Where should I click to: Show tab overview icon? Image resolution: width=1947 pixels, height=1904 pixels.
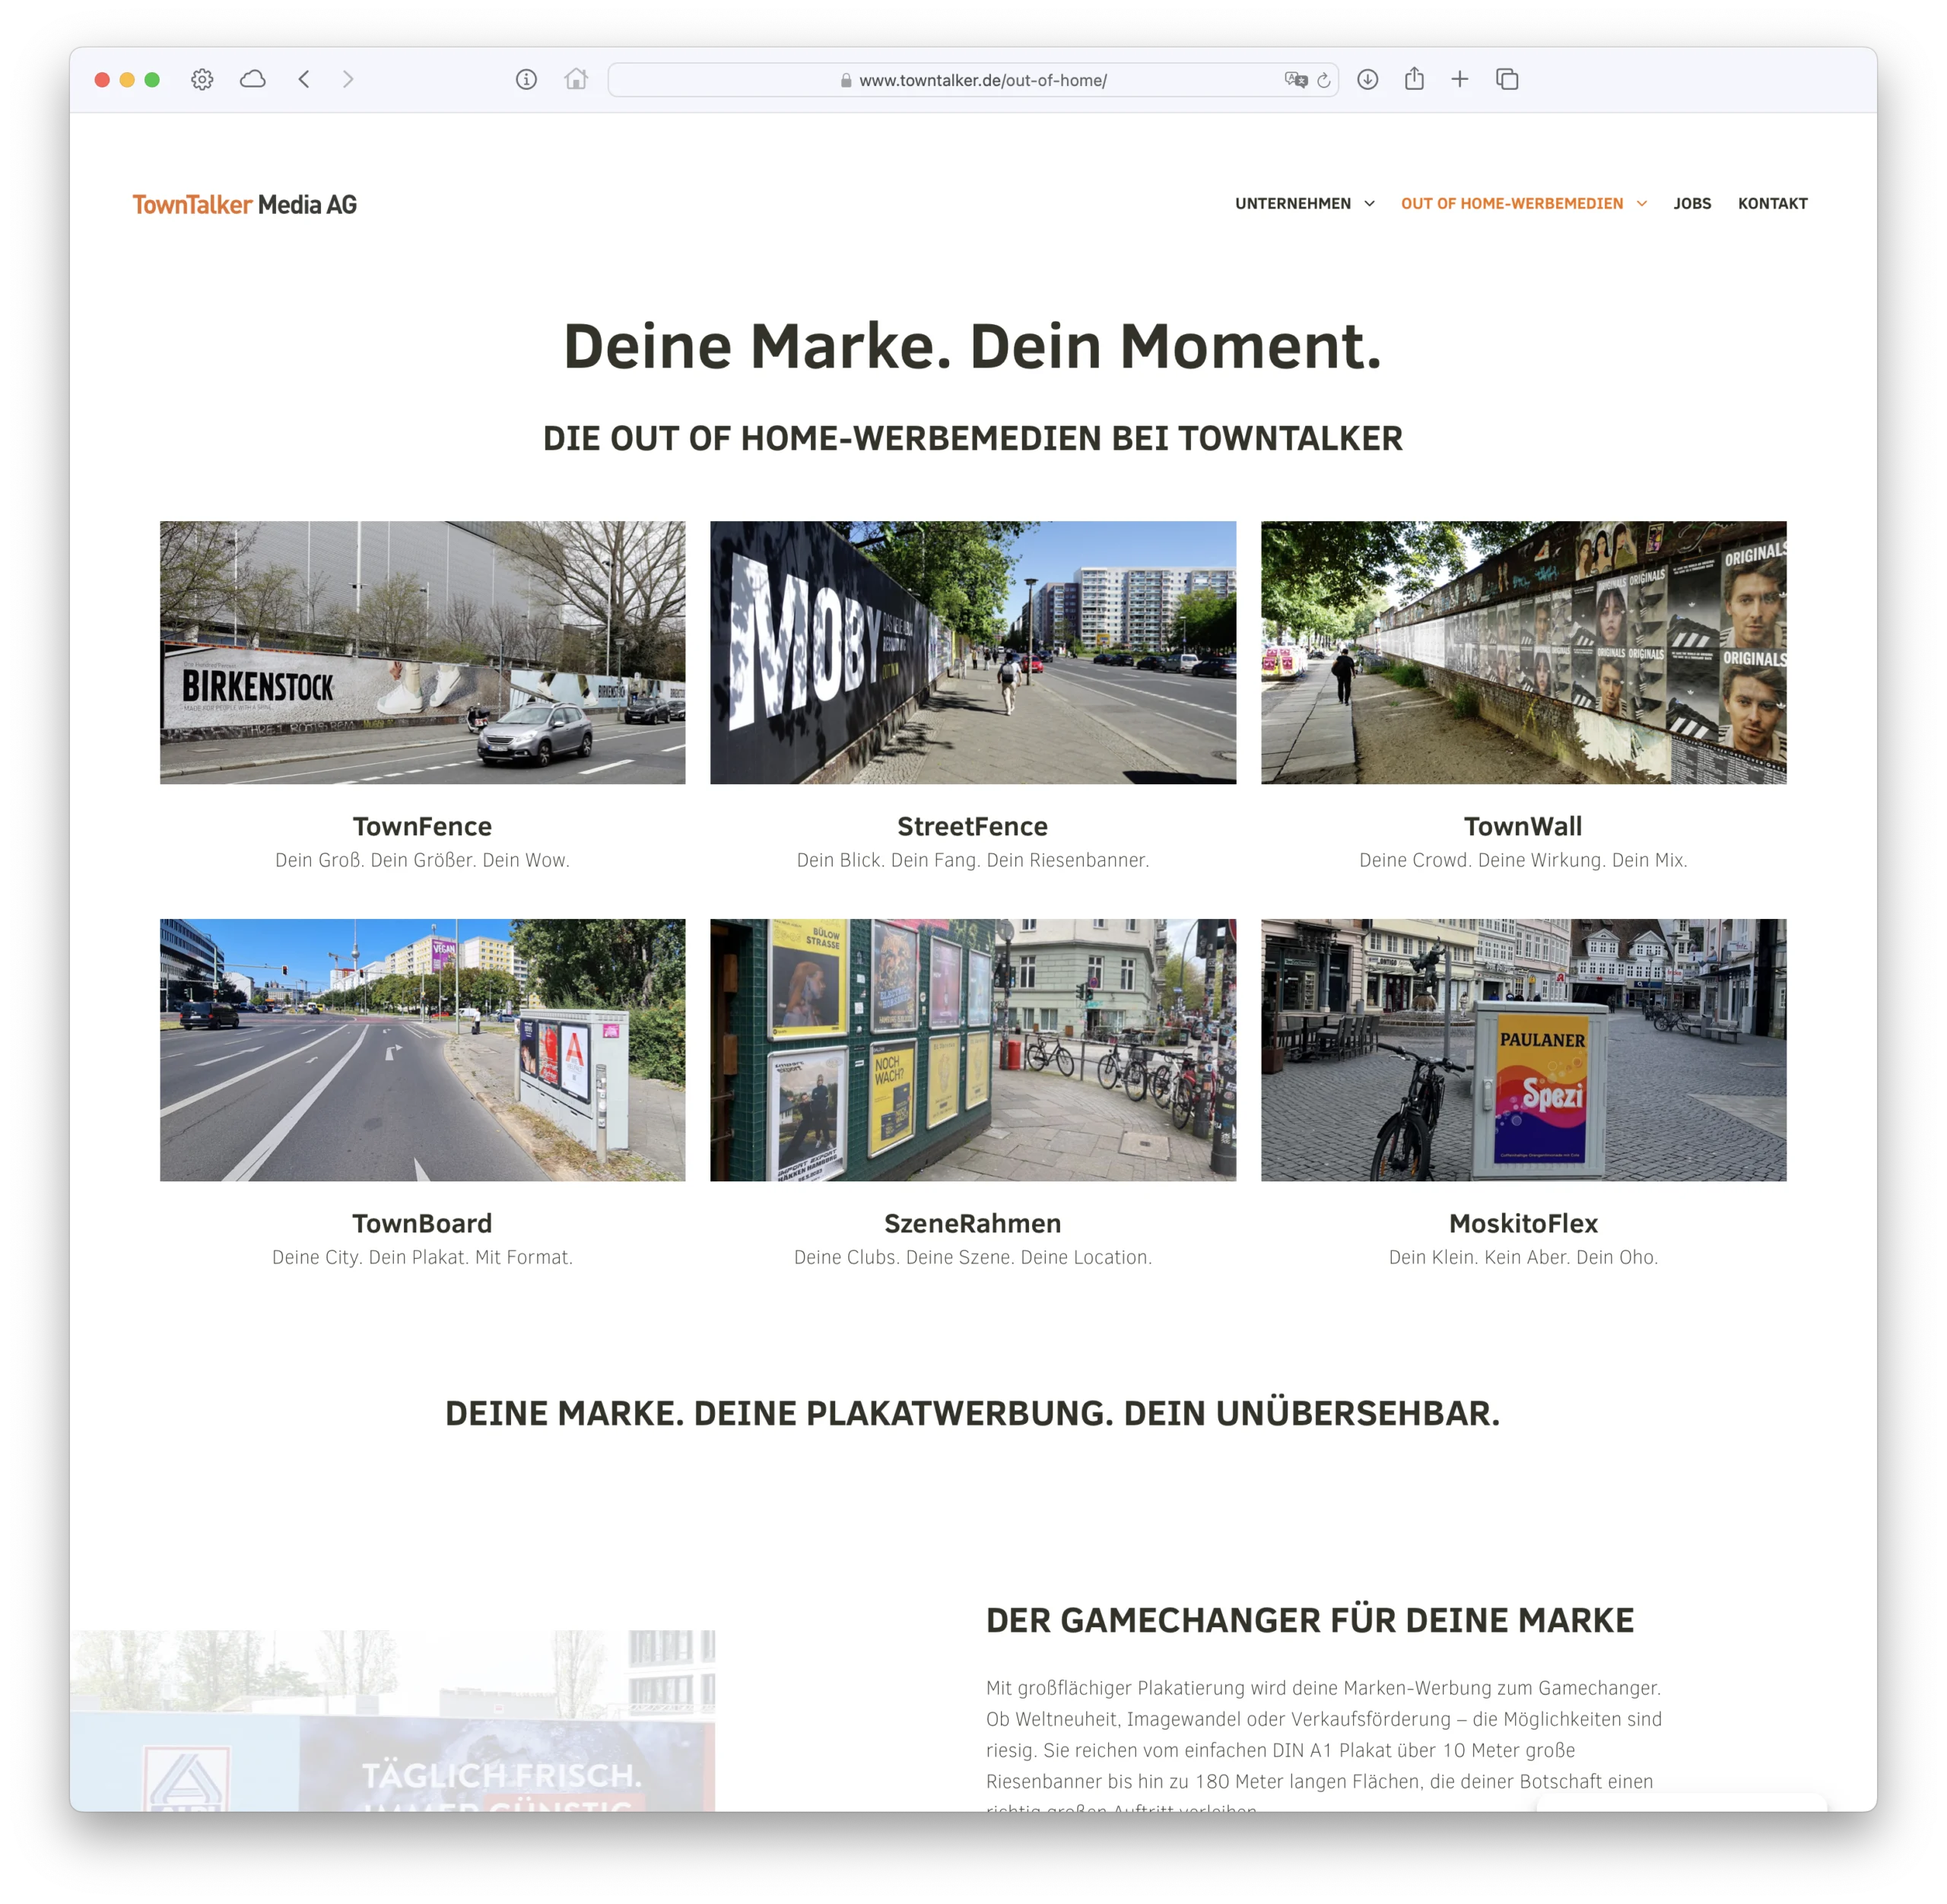(x=1507, y=79)
